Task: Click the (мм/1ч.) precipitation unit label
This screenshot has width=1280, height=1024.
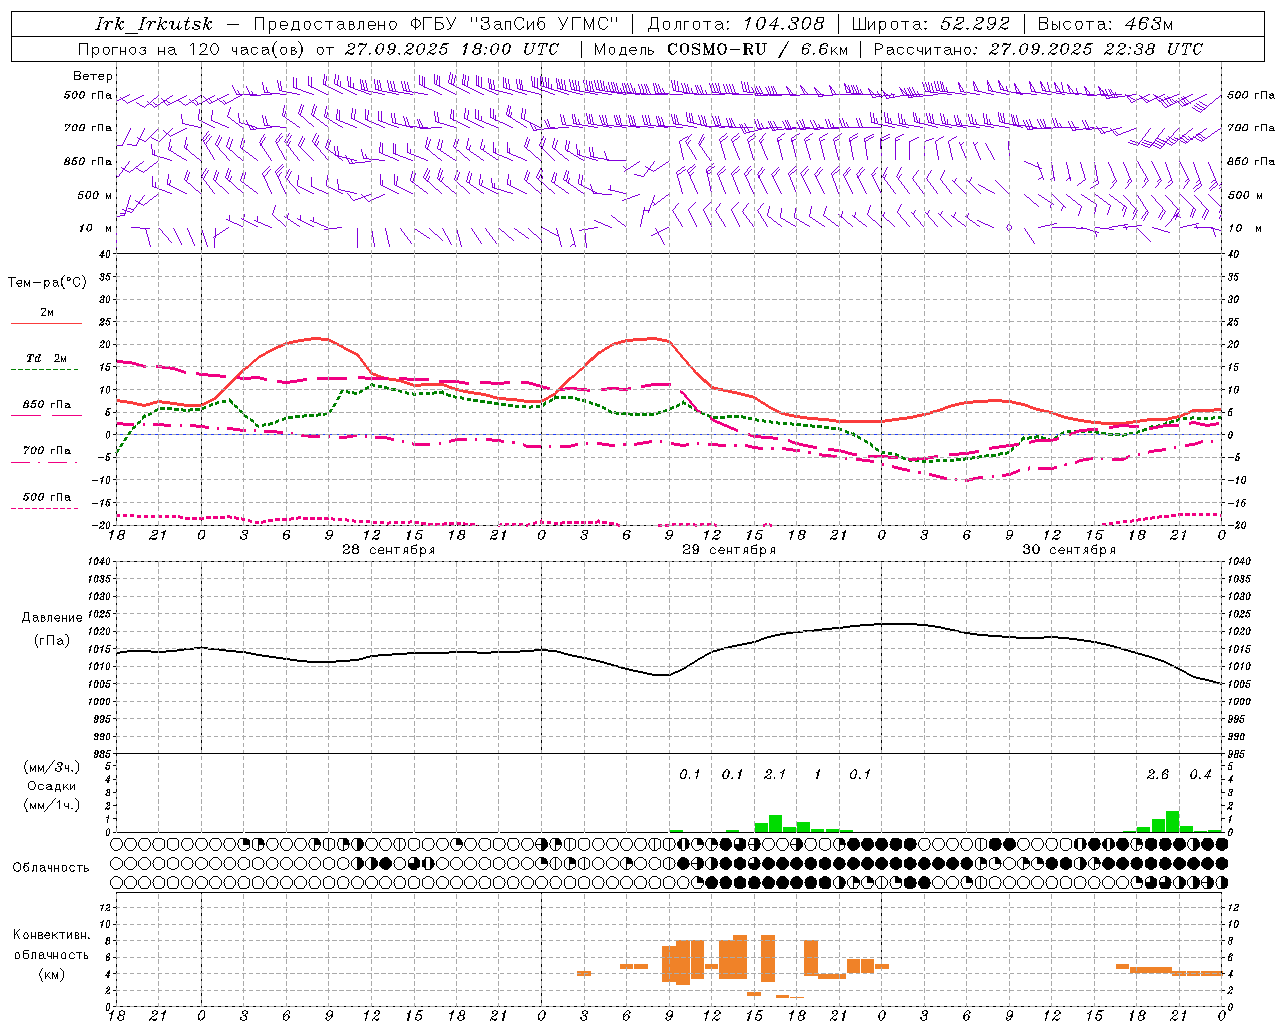Action: pos(52,805)
